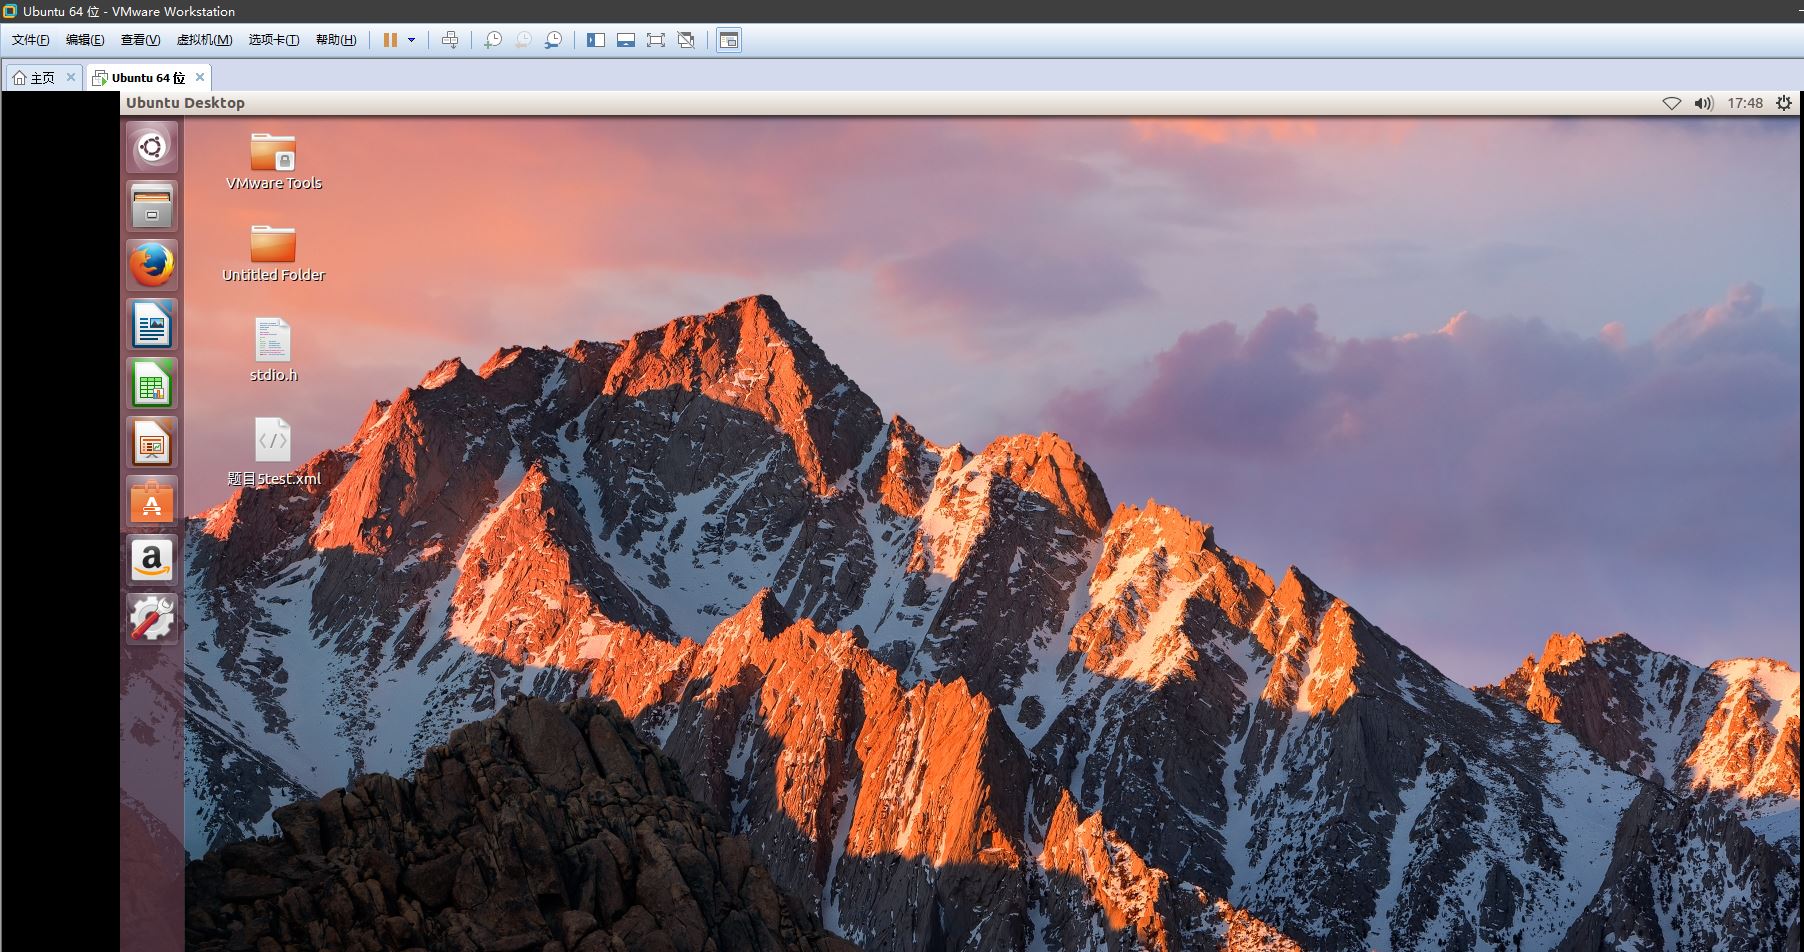Screen dimensions: 1804x952
Task: Open the 查看(V) menu
Action: coord(140,40)
